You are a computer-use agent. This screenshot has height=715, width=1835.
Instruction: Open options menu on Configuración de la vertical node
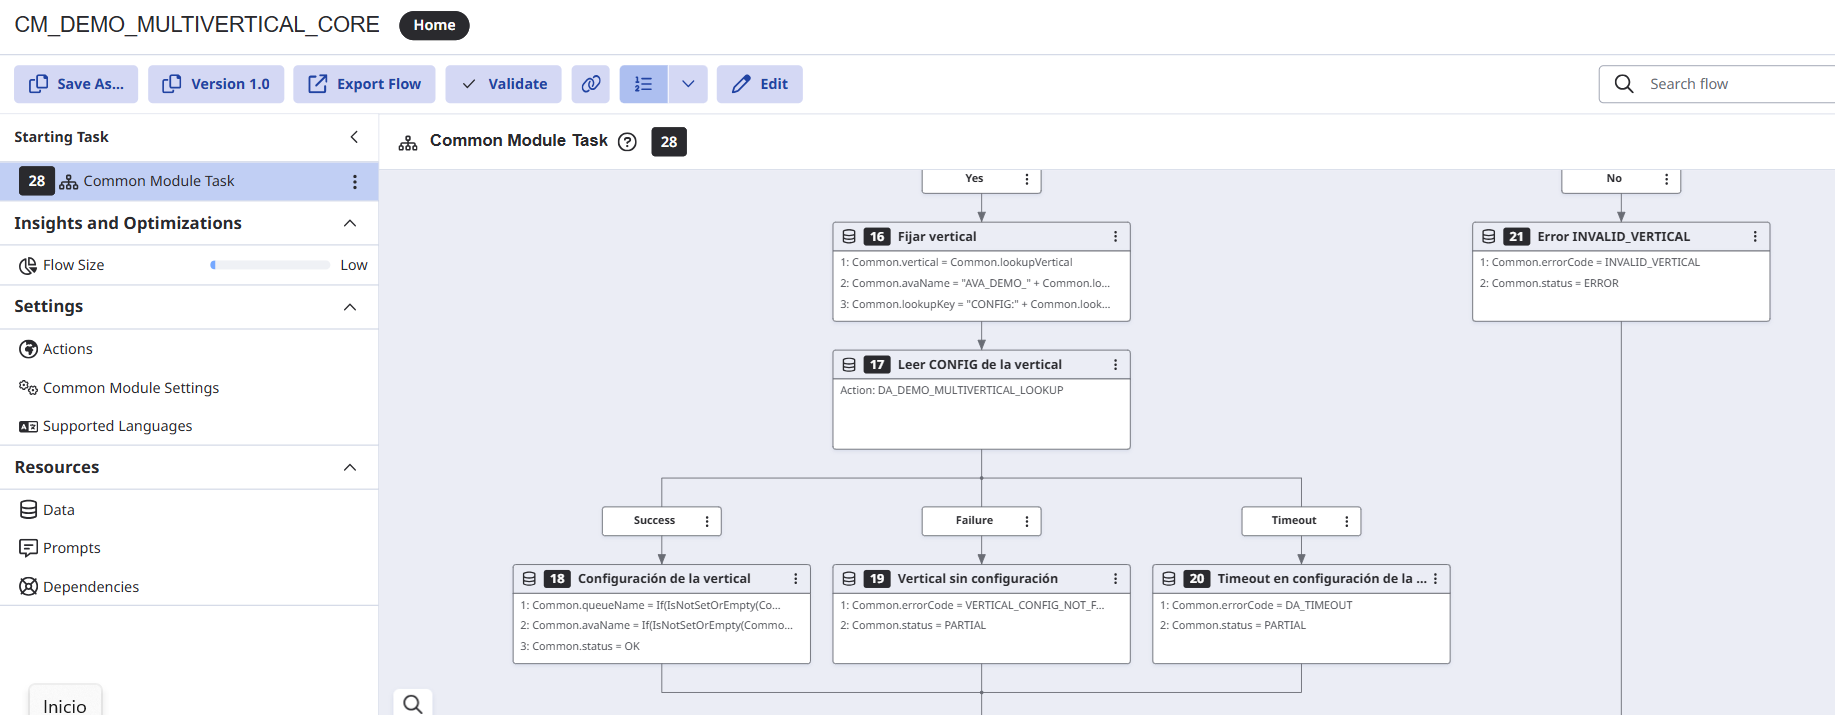(x=796, y=579)
